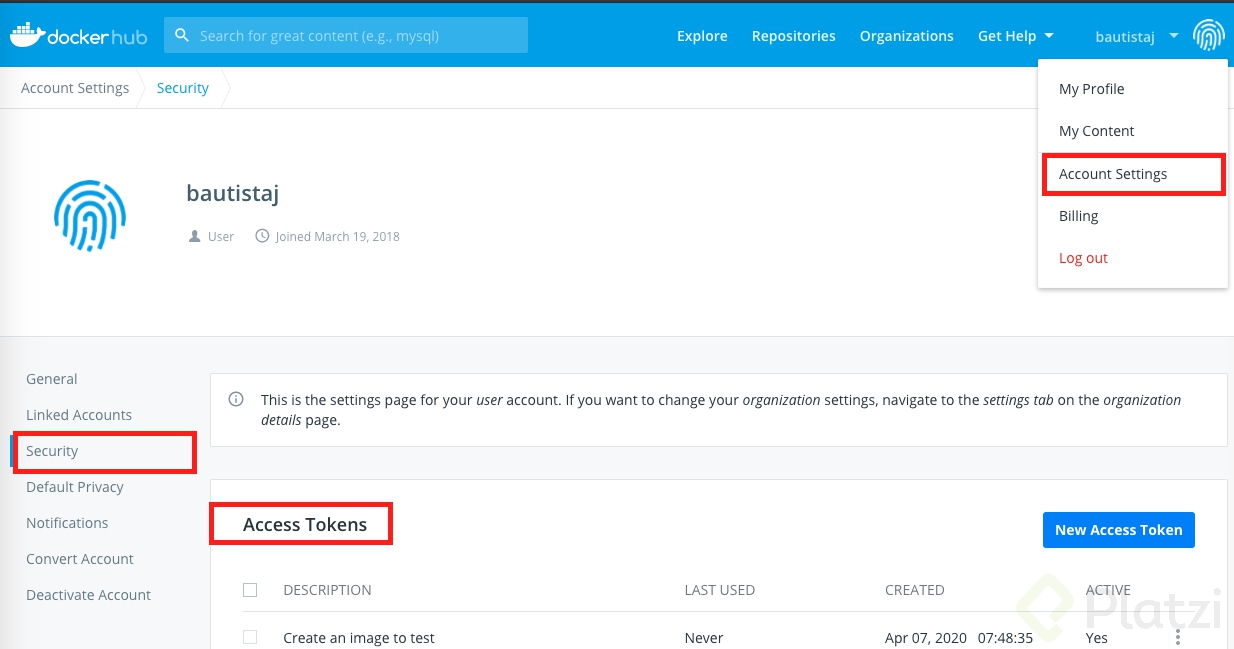This screenshot has width=1234, height=649.
Task: Open the fingerprint avatar in the navbar
Action: click(x=1209, y=33)
